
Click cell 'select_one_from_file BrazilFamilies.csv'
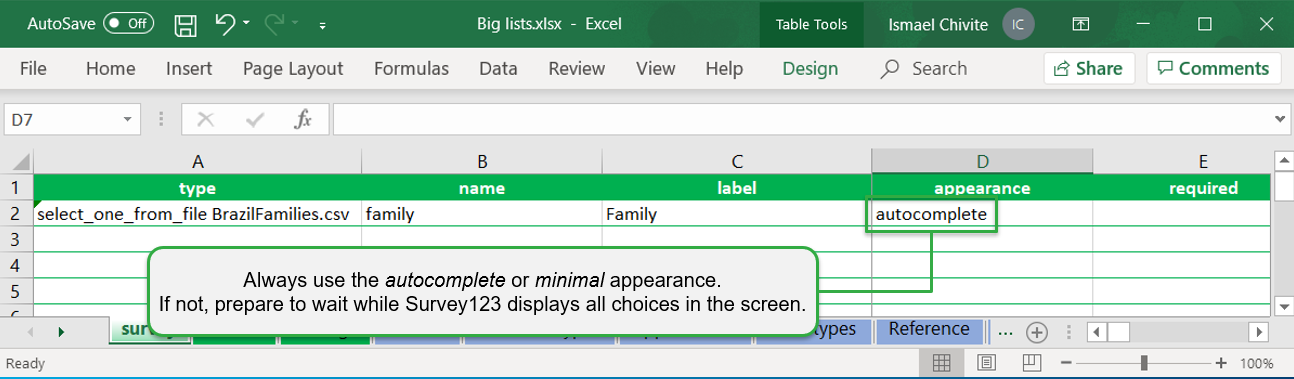tap(198, 214)
